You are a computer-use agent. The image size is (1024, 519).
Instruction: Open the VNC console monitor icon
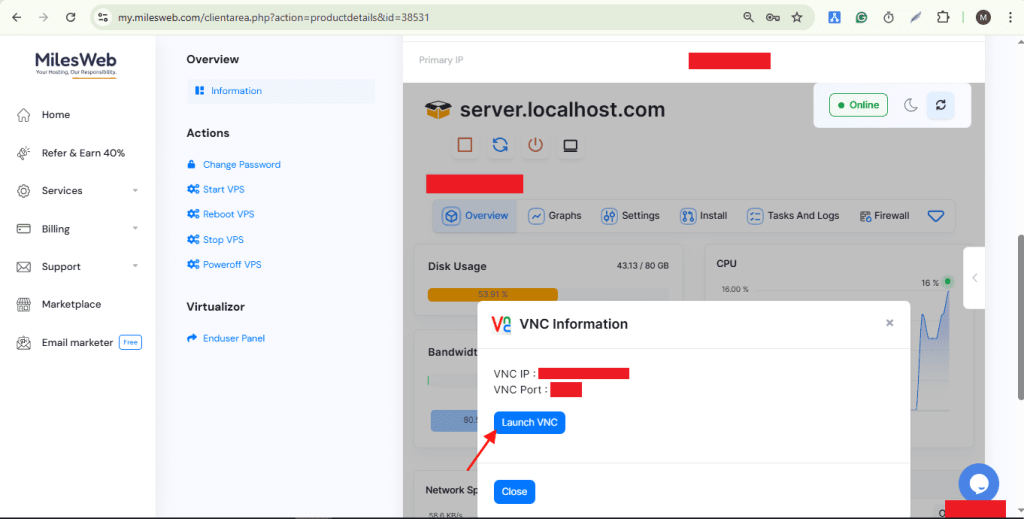(570, 145)
